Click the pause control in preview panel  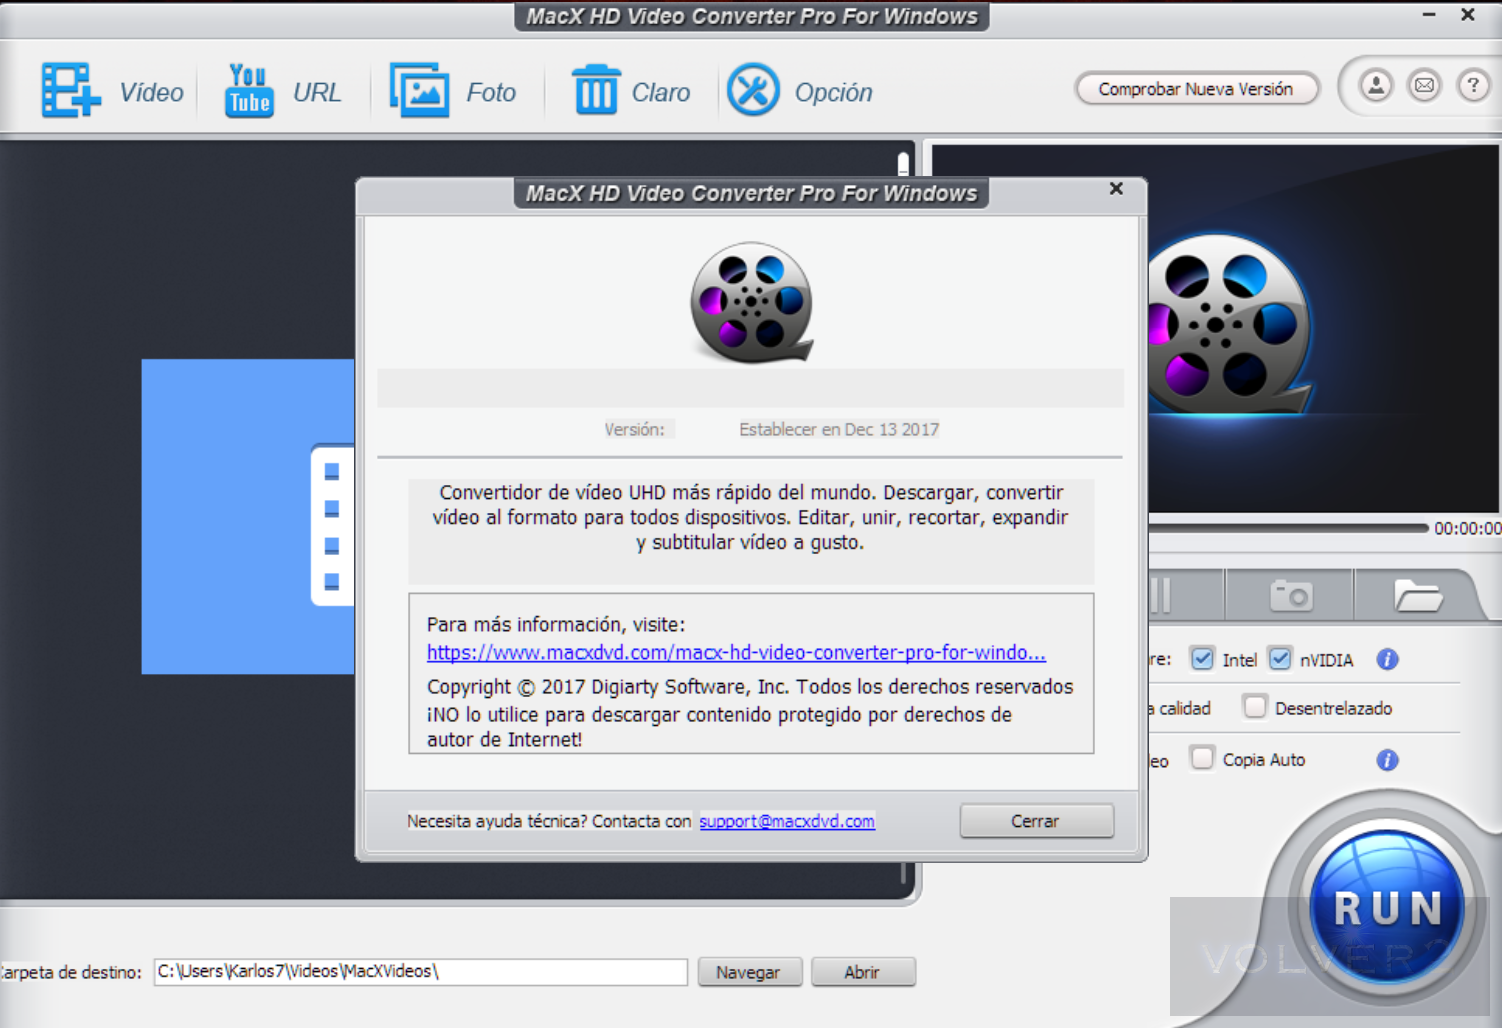pyautogui.click(x=1160, y=596)
